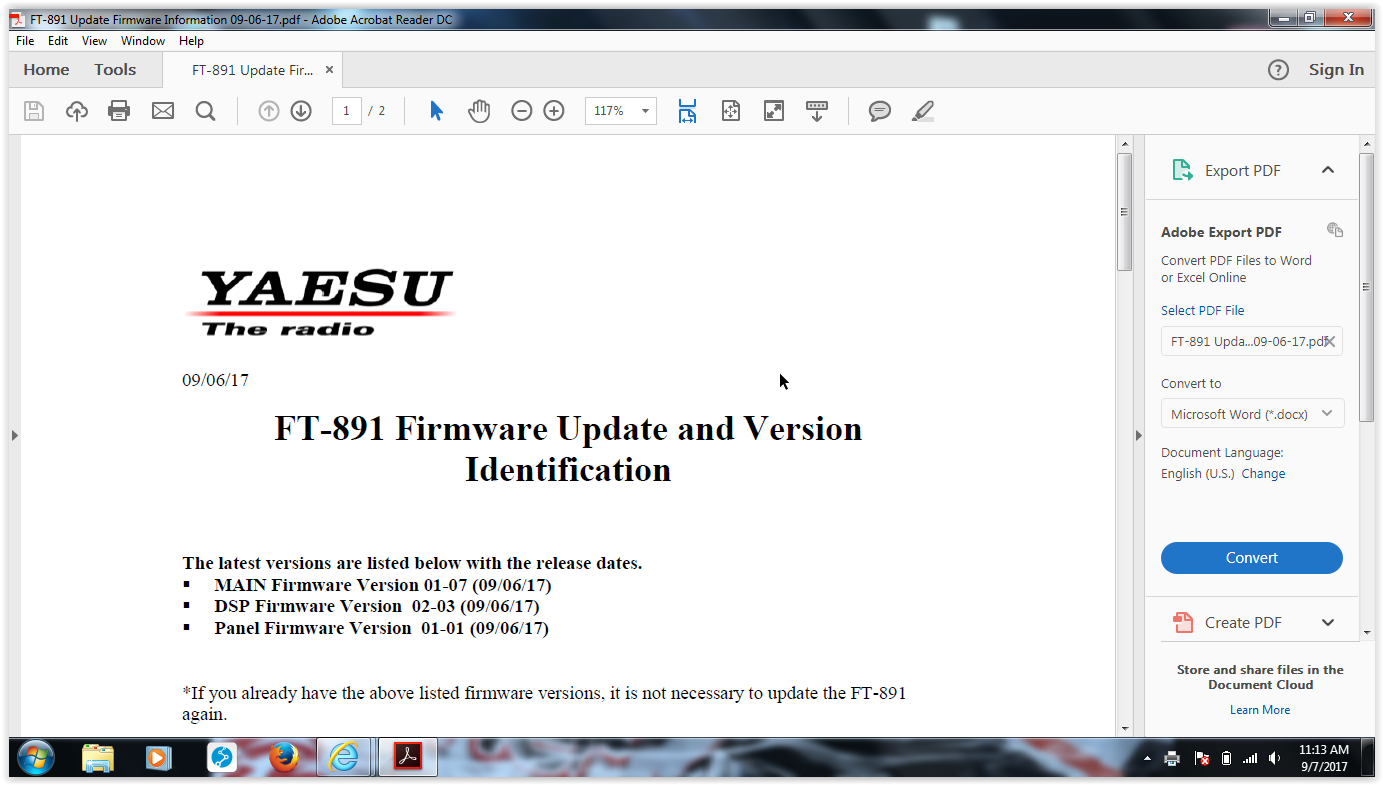Open the Find text magnifier tool
This screenshot has height=785, width=1383.
tap(206, 111)
